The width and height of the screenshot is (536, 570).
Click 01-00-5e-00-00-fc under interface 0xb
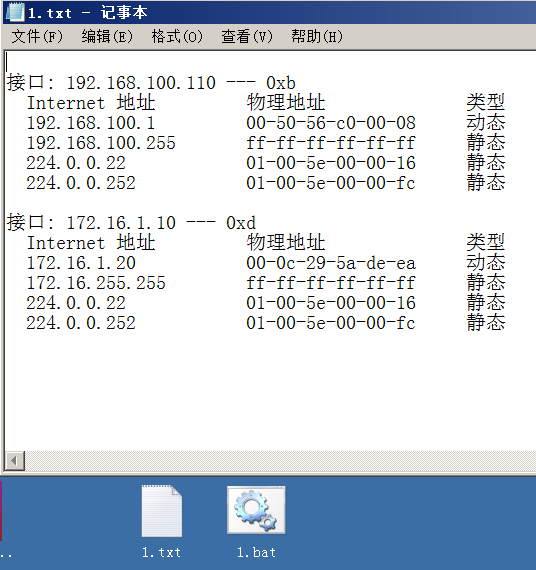pyautogui.click(x=331, y=183)
